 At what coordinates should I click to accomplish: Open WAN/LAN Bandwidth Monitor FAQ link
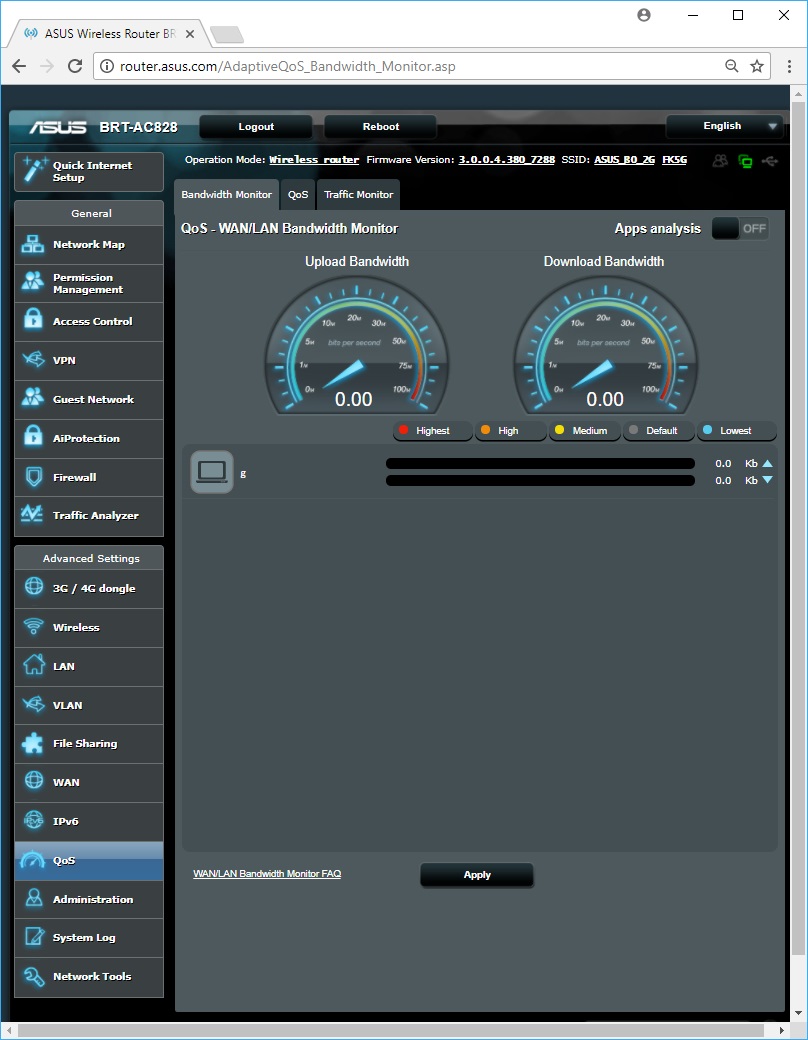tap(267, 874)
